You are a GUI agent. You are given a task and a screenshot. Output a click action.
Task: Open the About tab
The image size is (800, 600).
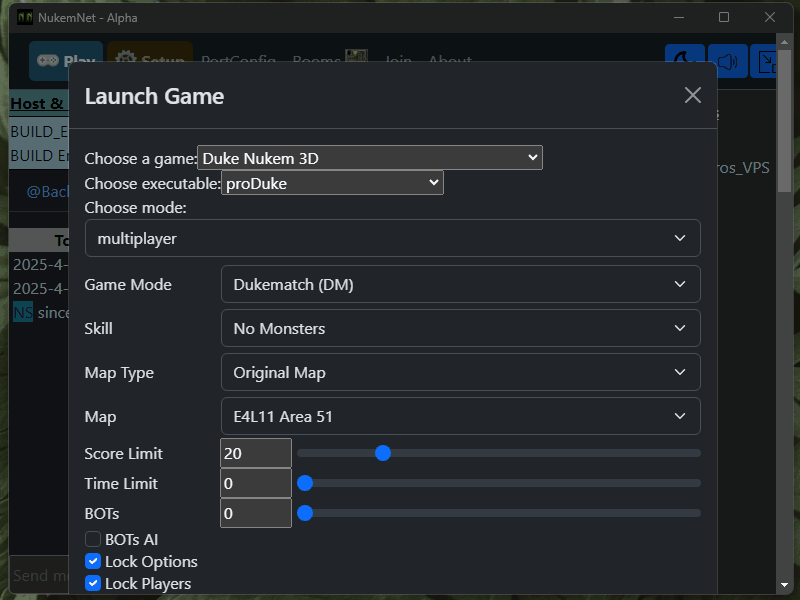(x=450, y=58)
